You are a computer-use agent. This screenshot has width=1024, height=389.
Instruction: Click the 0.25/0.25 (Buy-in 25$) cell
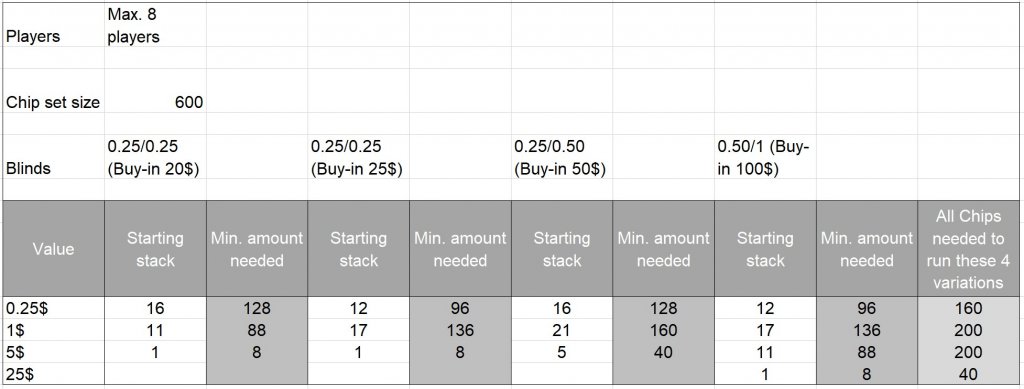pos(359,157)
